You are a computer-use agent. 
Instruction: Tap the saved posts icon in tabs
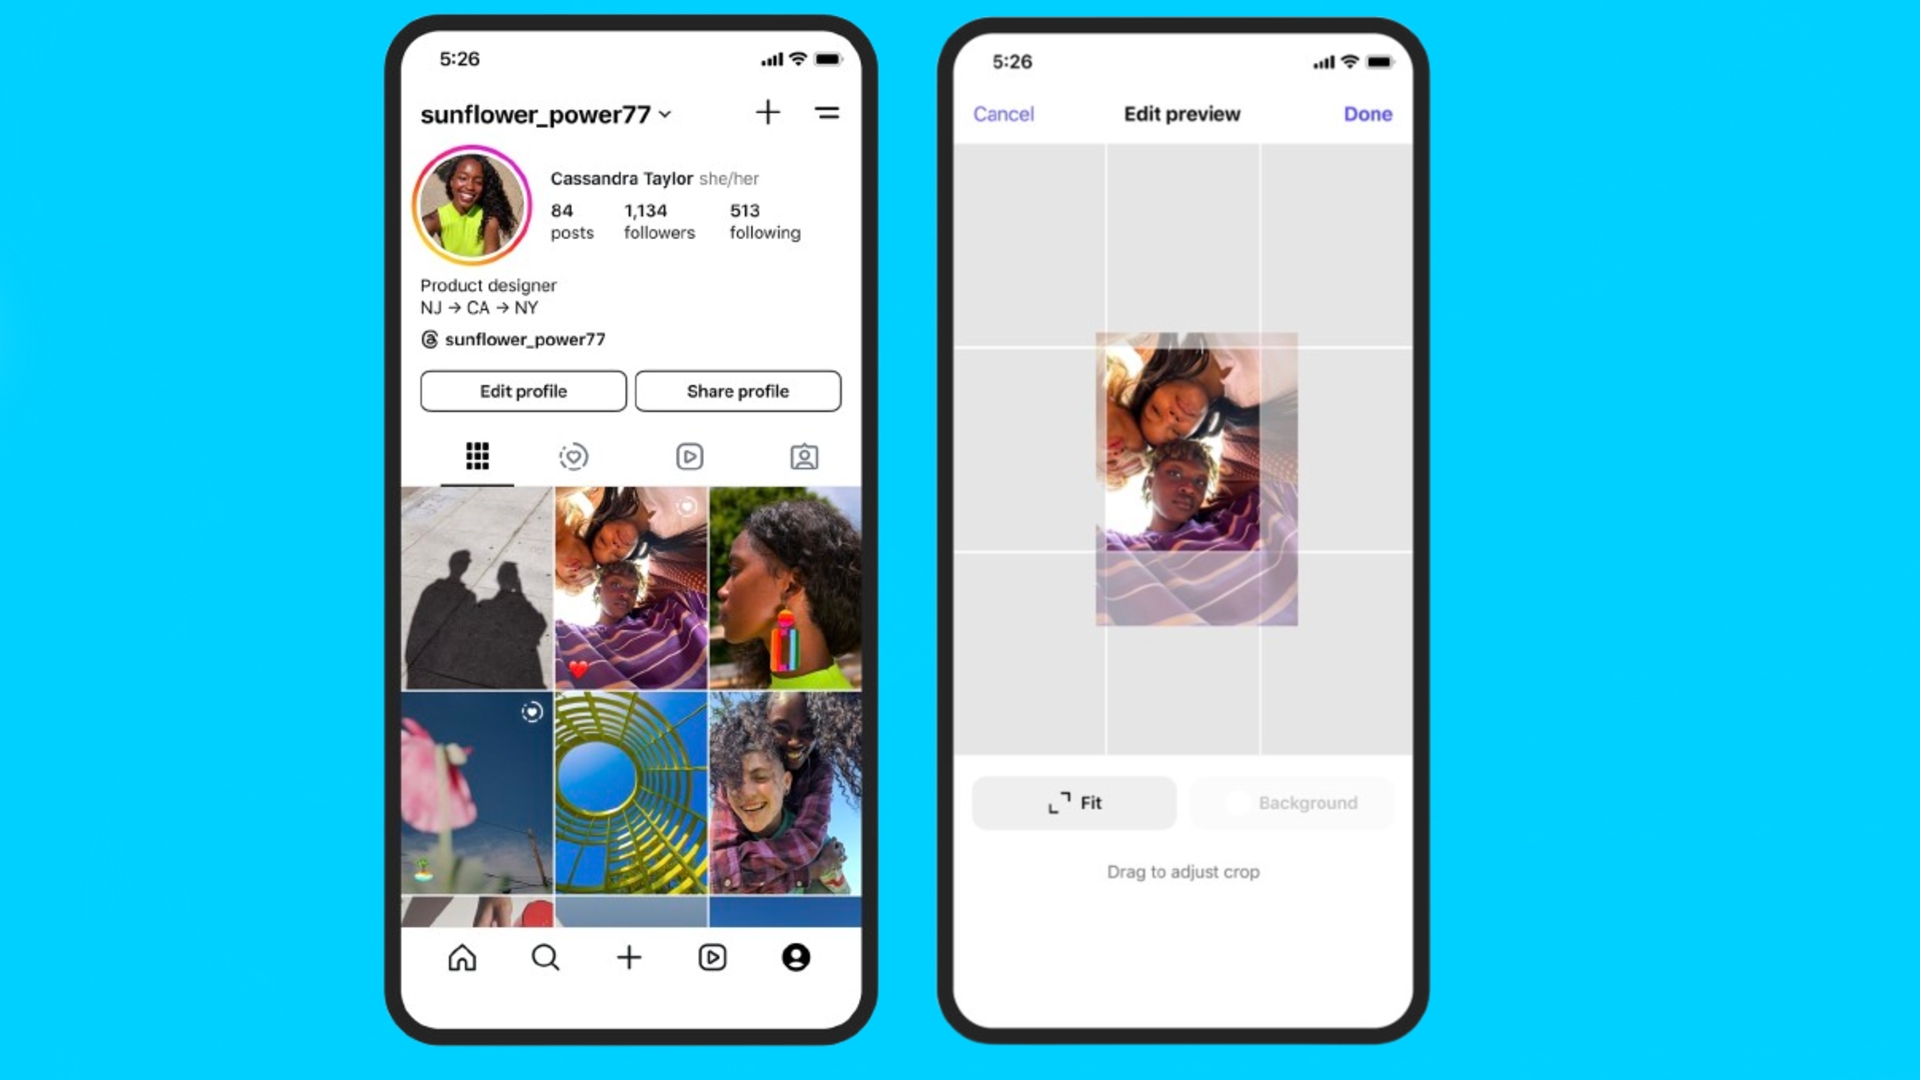click(572, 455)
